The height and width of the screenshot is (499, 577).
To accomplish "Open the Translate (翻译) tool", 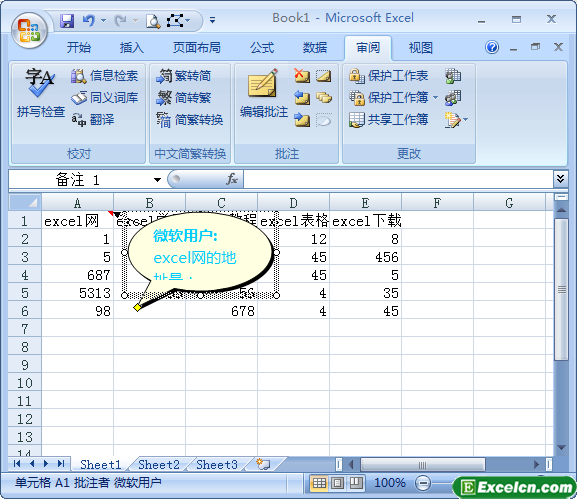I will point(93,119).
